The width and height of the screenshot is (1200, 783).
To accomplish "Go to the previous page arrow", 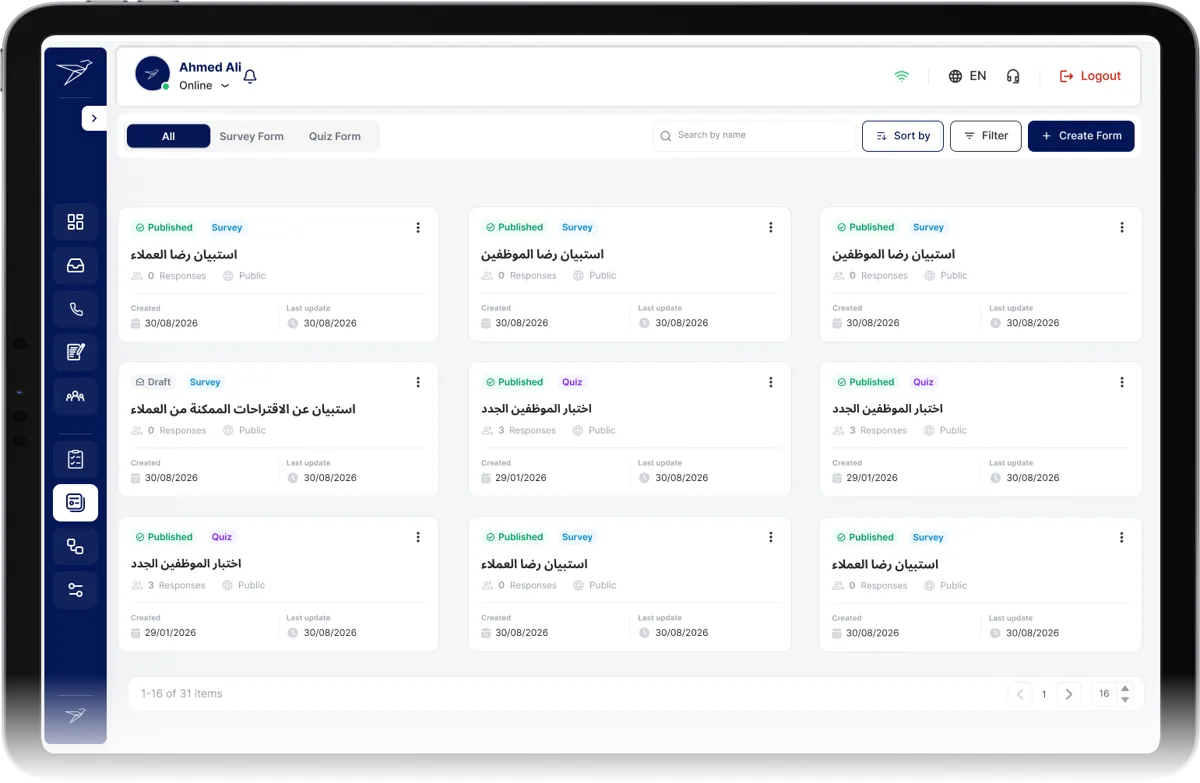I will [1019, 694].
